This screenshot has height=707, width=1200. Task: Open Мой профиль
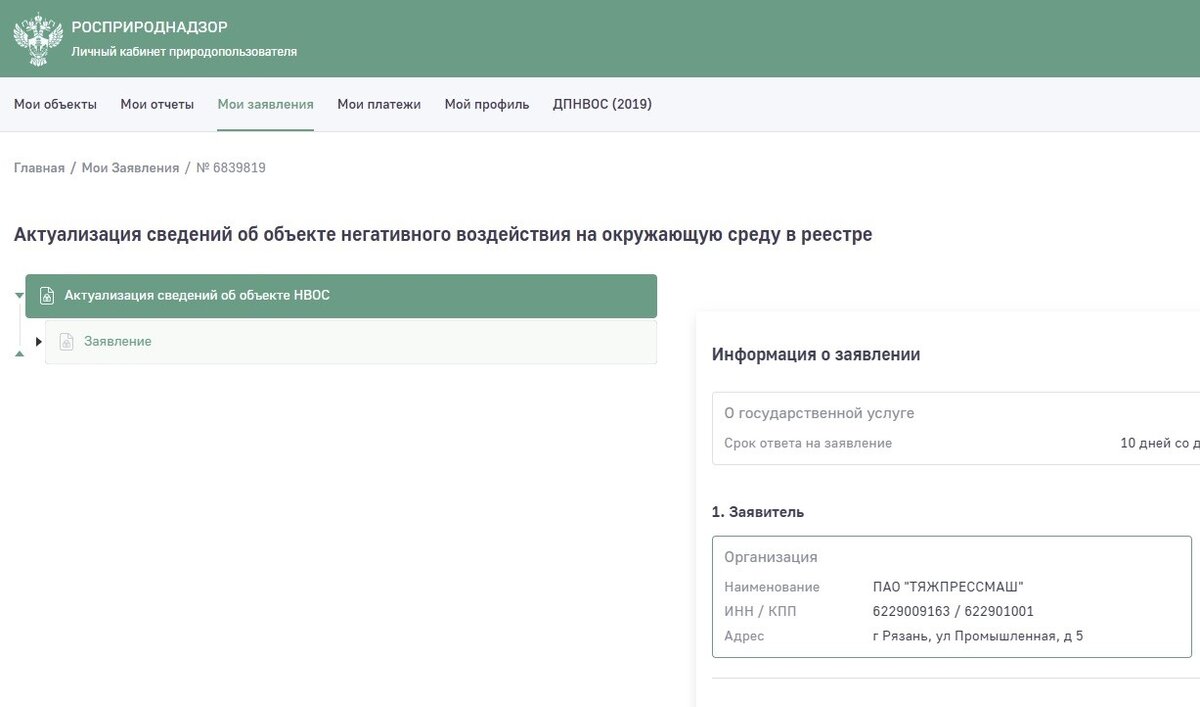click(487, 104)
